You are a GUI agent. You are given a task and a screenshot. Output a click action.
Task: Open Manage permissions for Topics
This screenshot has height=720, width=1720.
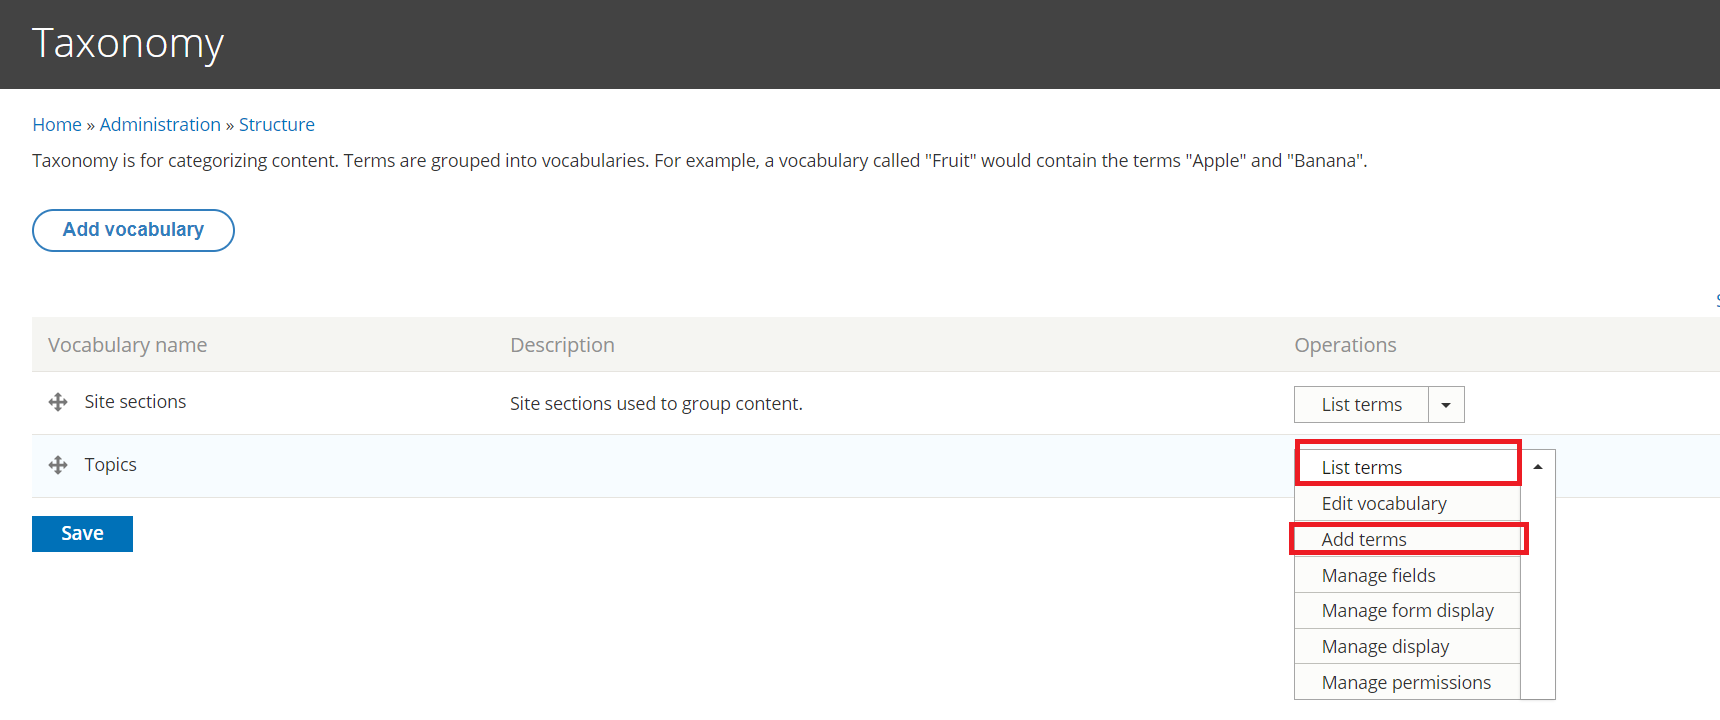(1405, 682)
